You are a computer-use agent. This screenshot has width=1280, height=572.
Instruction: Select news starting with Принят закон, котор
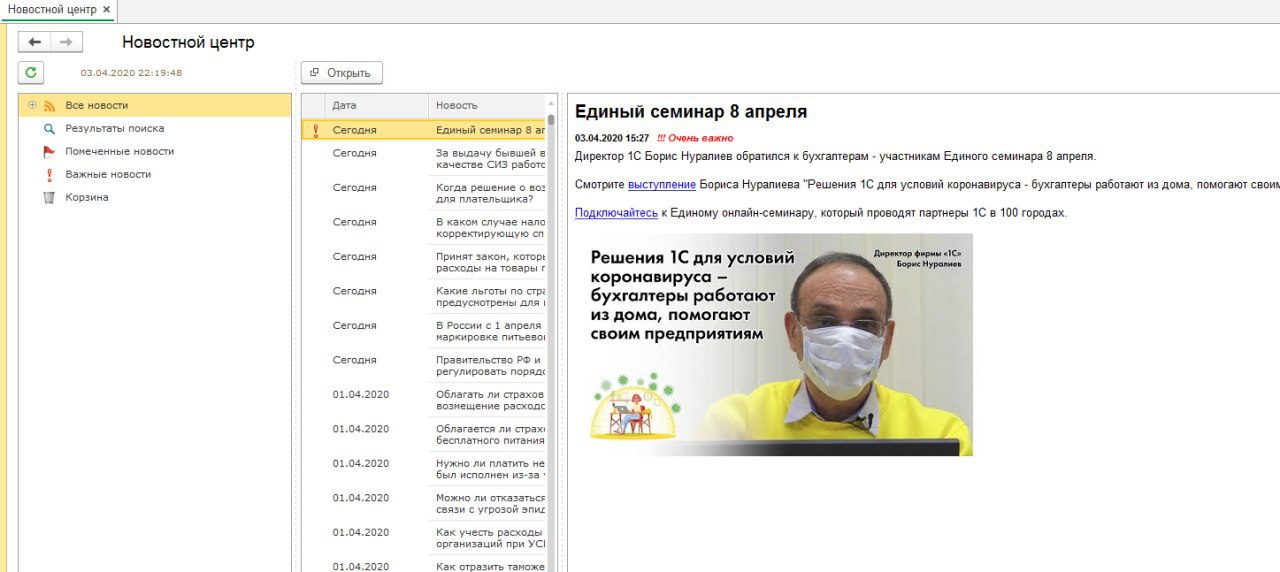click(424, 262)
